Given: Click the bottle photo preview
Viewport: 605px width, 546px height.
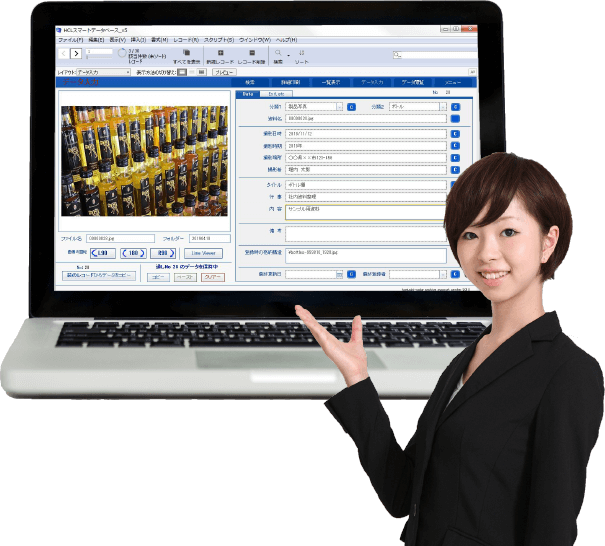Looking at the screenshot, I should [x=144, y=161].
